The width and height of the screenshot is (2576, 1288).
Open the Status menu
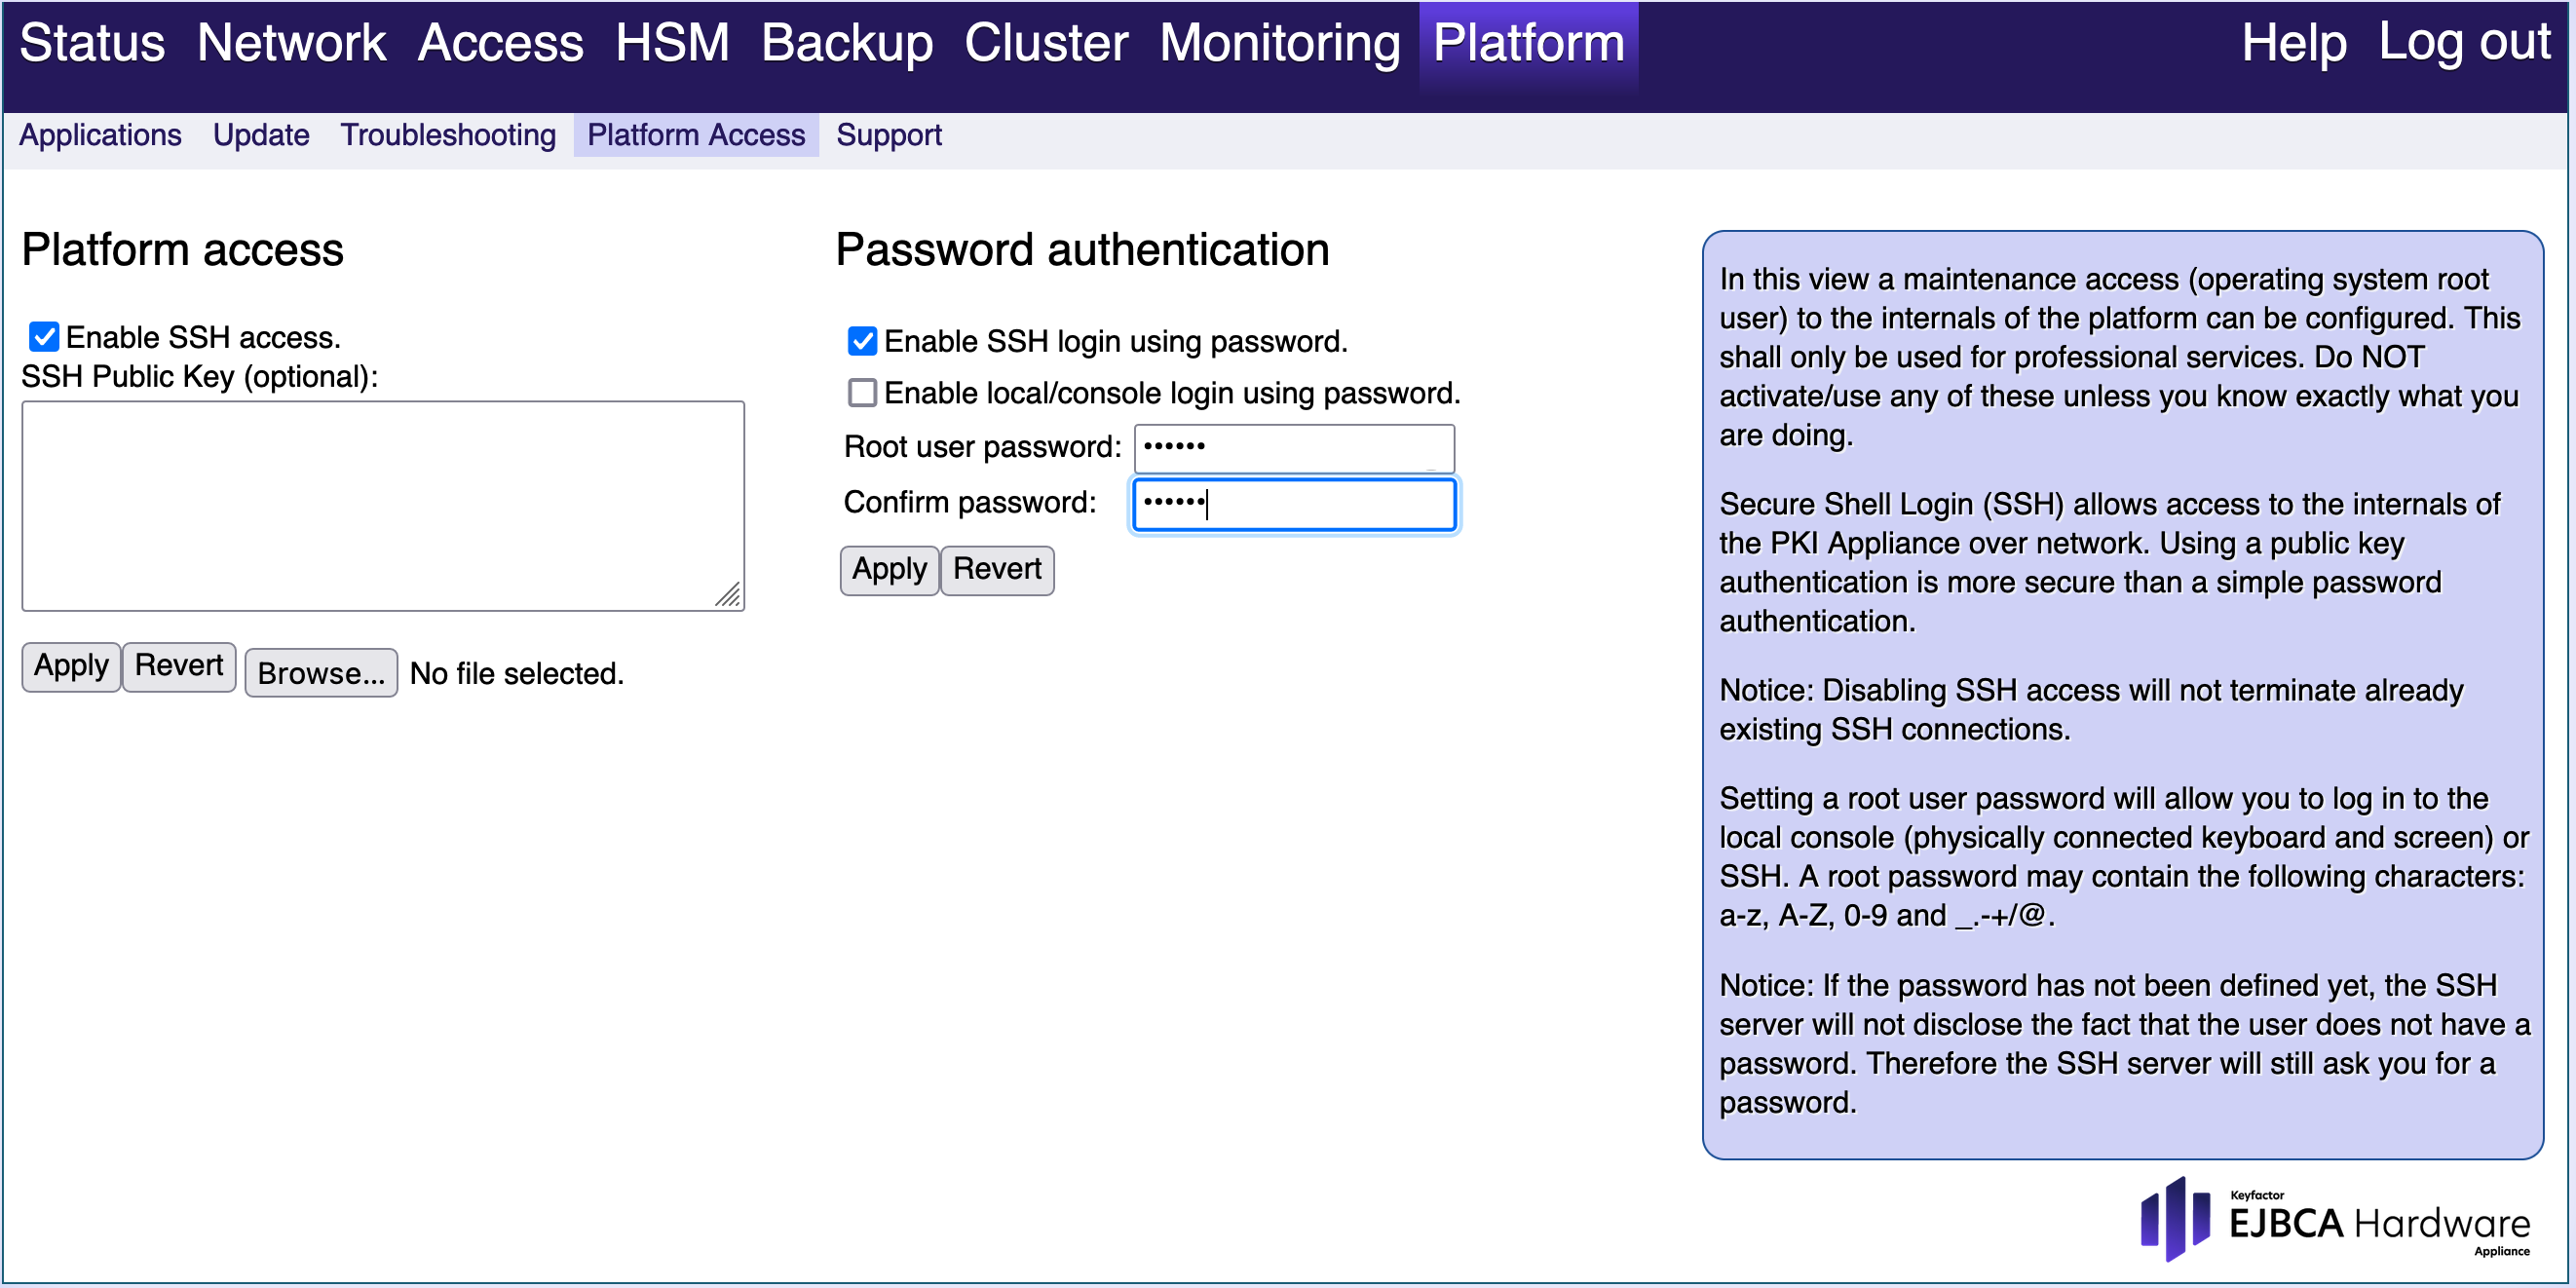(92, 44)
